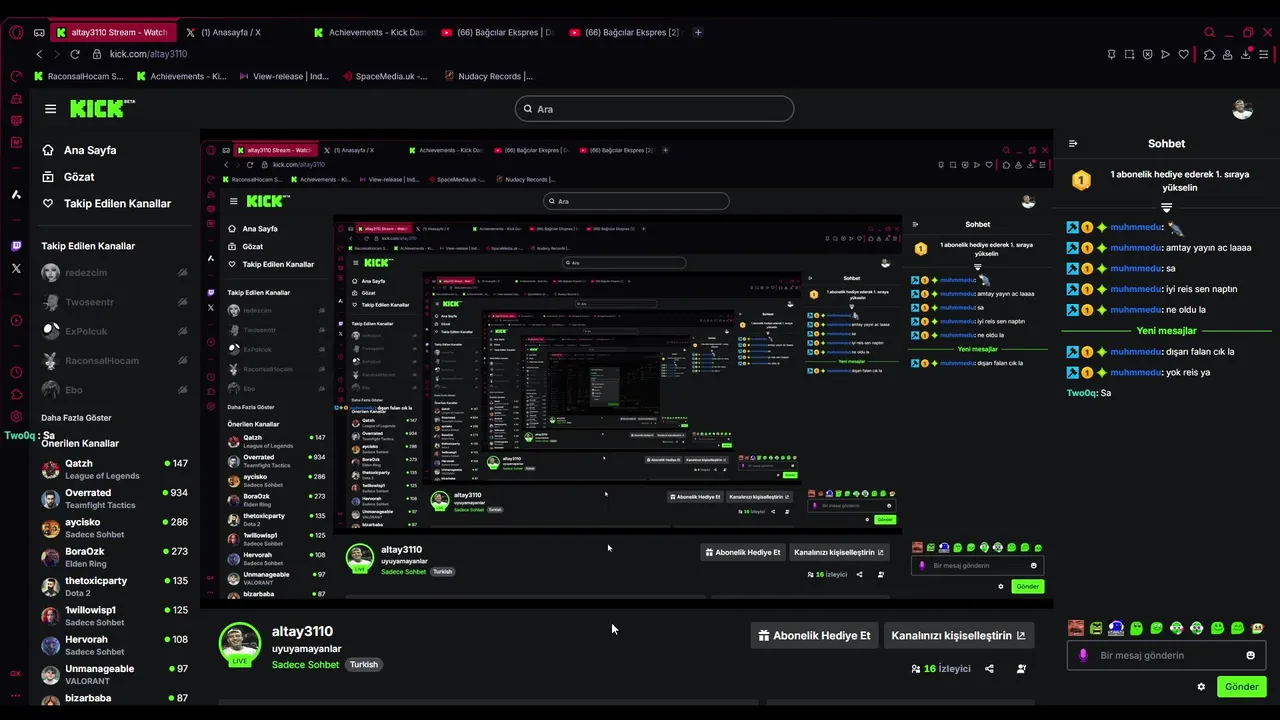The image size is (1280, 720).
Task: Open X in Opera sidebar
Action: (16, 268)
